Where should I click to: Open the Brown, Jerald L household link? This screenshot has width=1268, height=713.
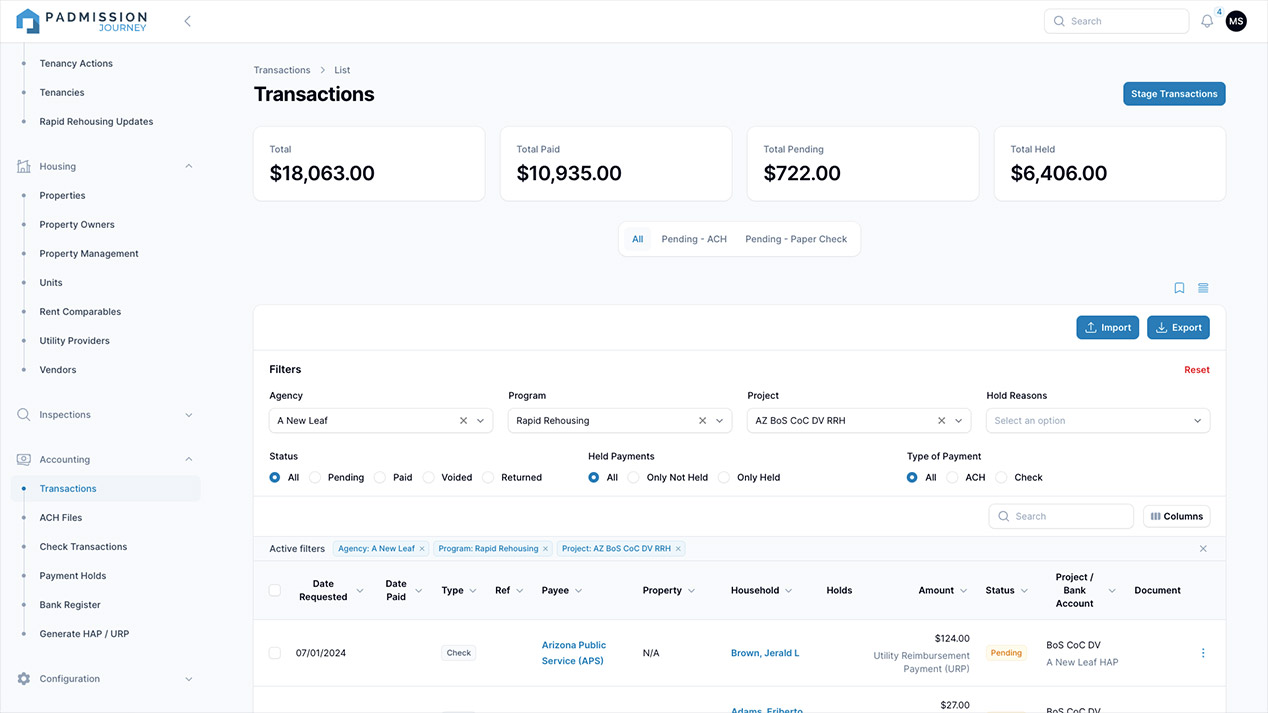pyautogui.click(x=765, y=653)
